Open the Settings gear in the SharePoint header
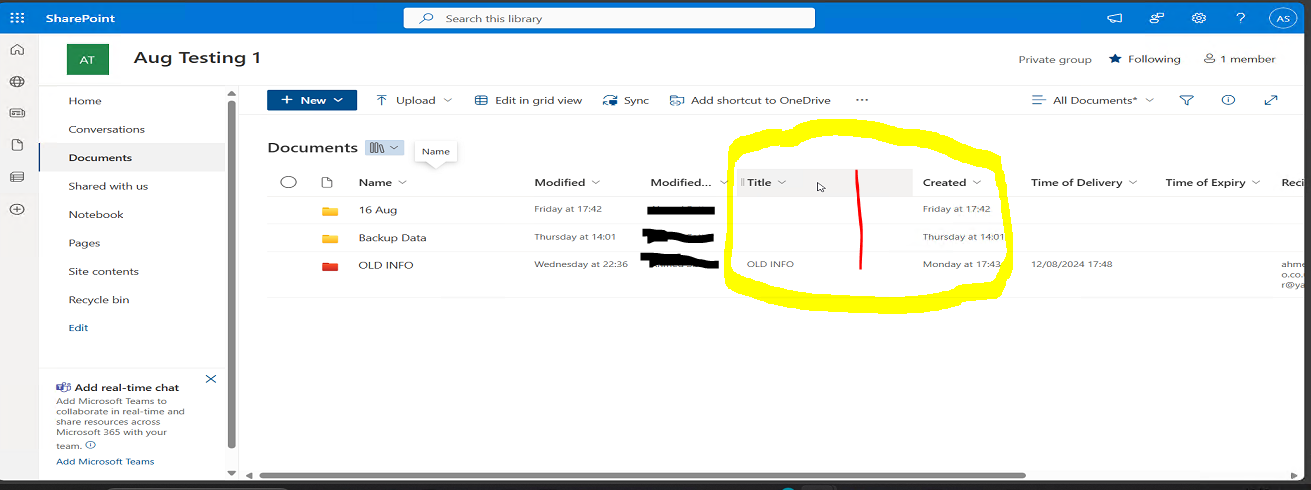This screenshot has height=490, width=1311. pos(1198,18)
